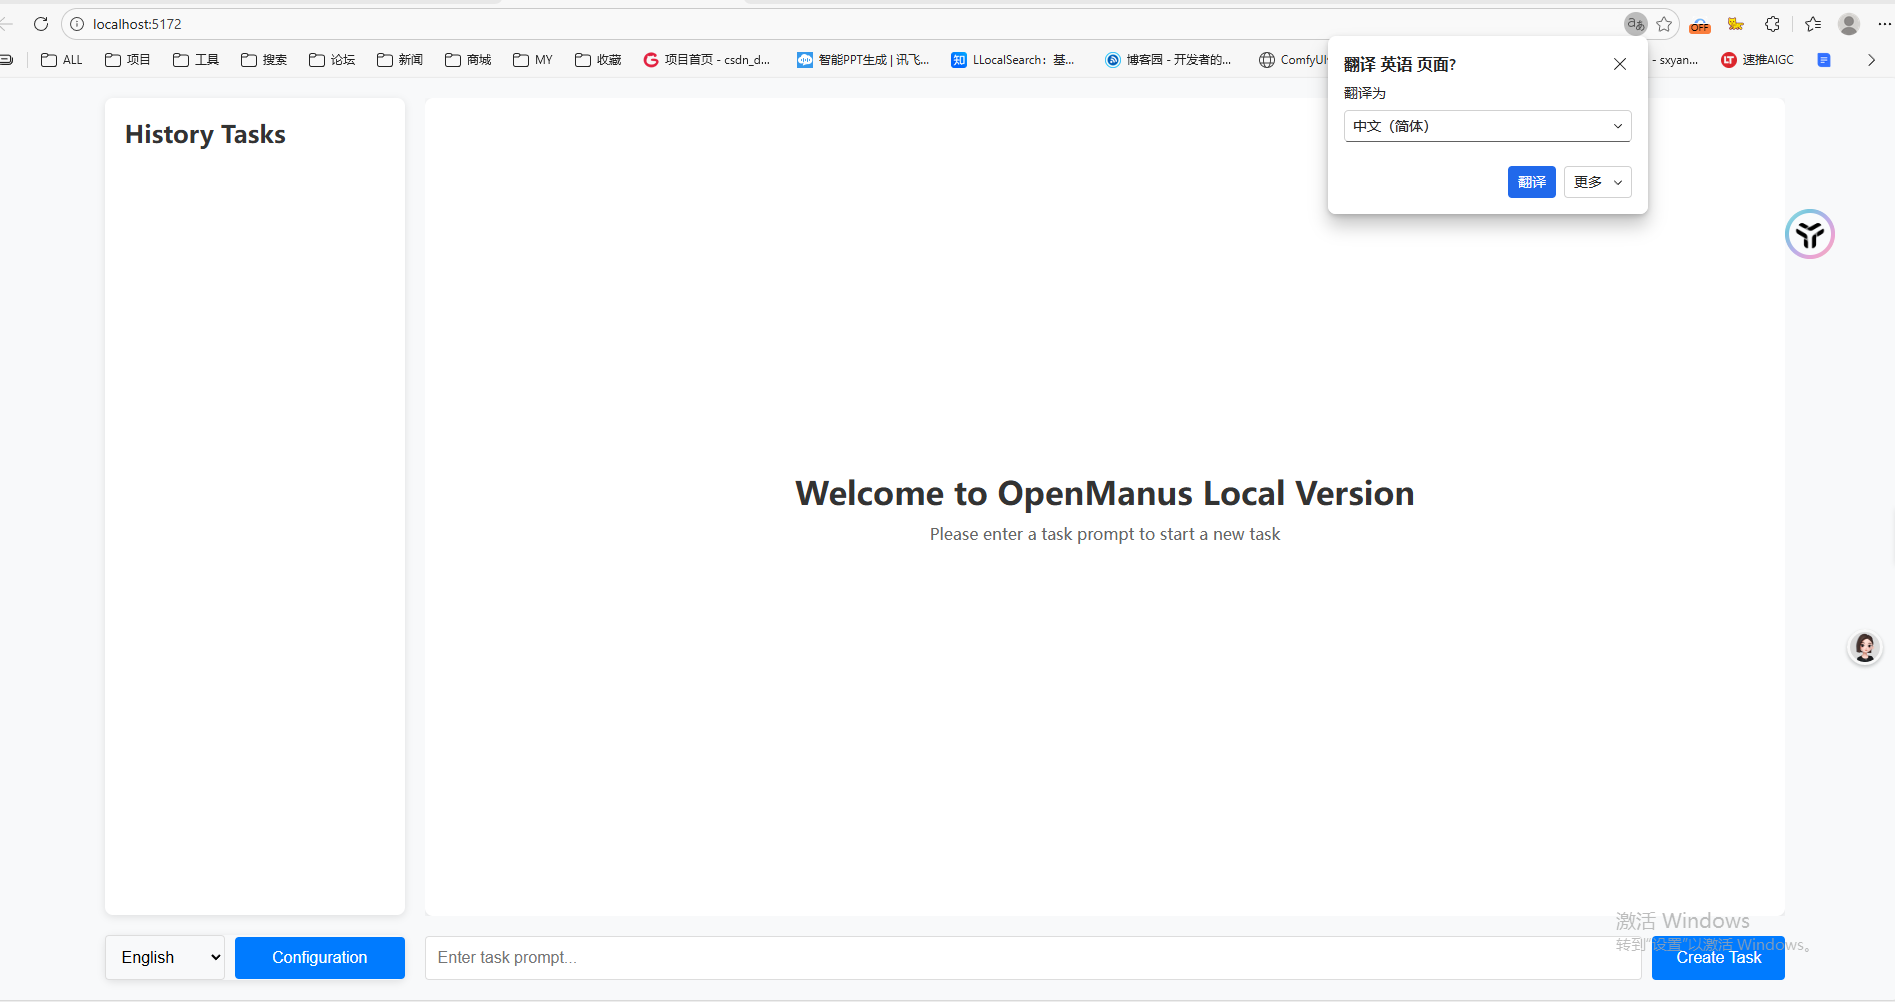
Task: Open the puzzle-piece Extensions menu
Action: point(1772,24)
